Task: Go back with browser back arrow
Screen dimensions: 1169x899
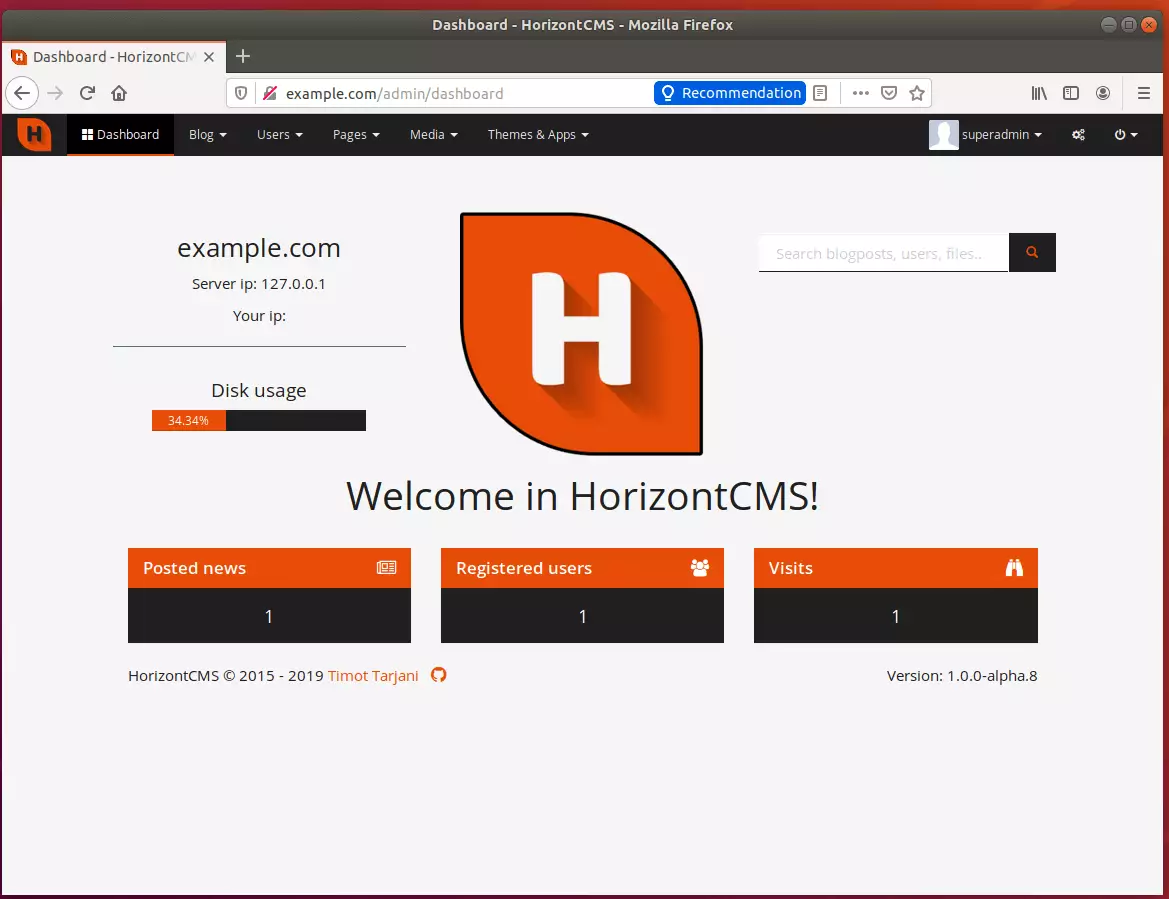Action: click(x=22, y=93)
